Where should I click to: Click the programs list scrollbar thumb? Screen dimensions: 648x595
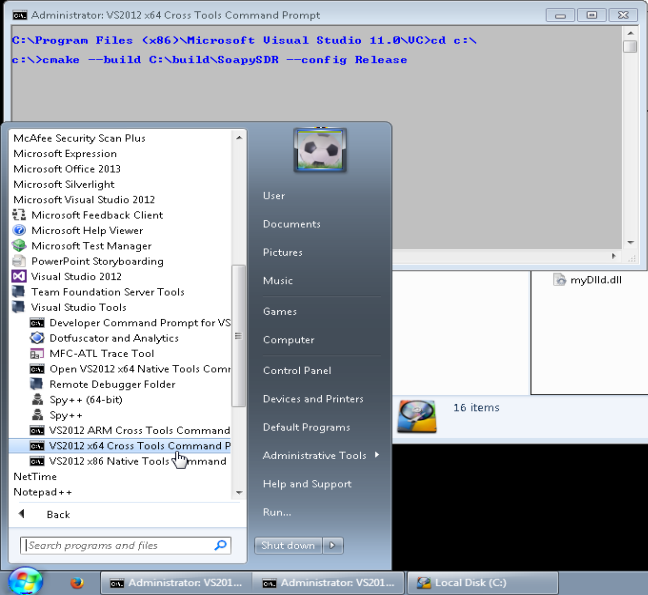[238, 336]
